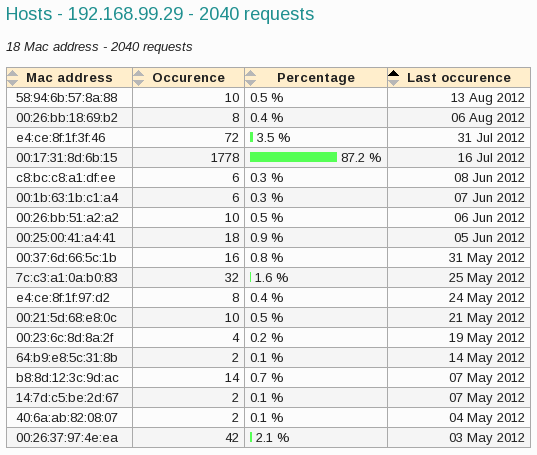The height and width of the screenshot is (455, 537).
Task: Select Mac address 40:6a:ab:82:08:07
Action: click(67, 418)
